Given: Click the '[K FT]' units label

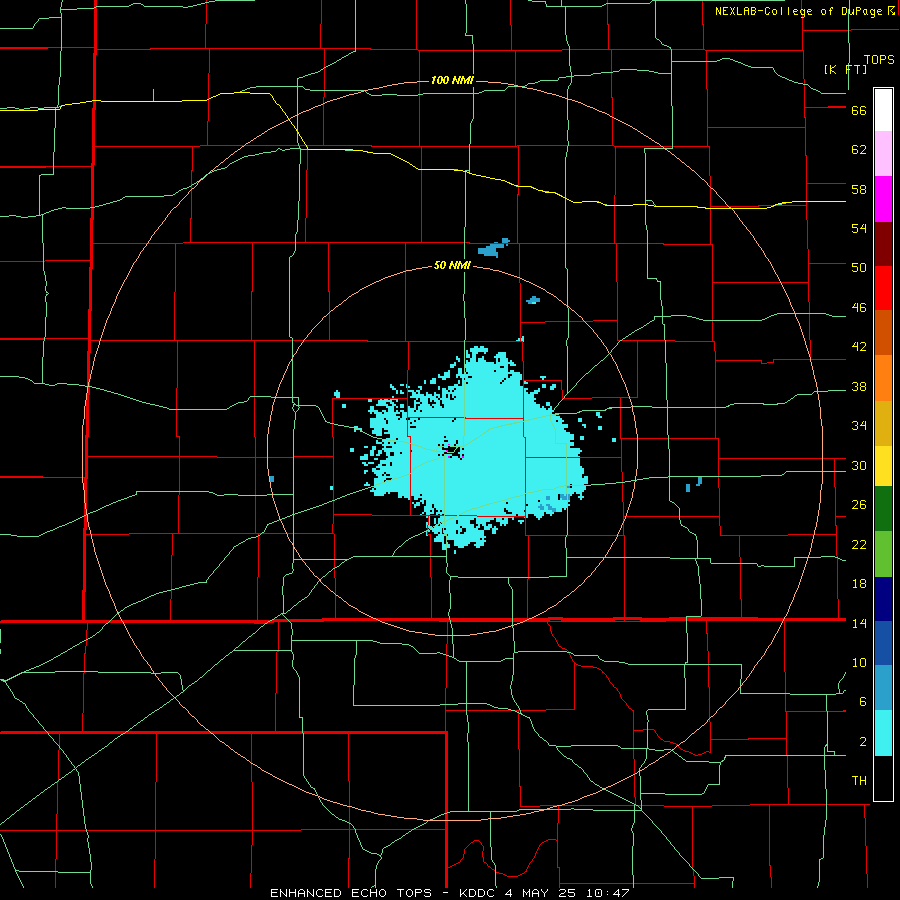Looking at the screenshot, I should 845,69.
